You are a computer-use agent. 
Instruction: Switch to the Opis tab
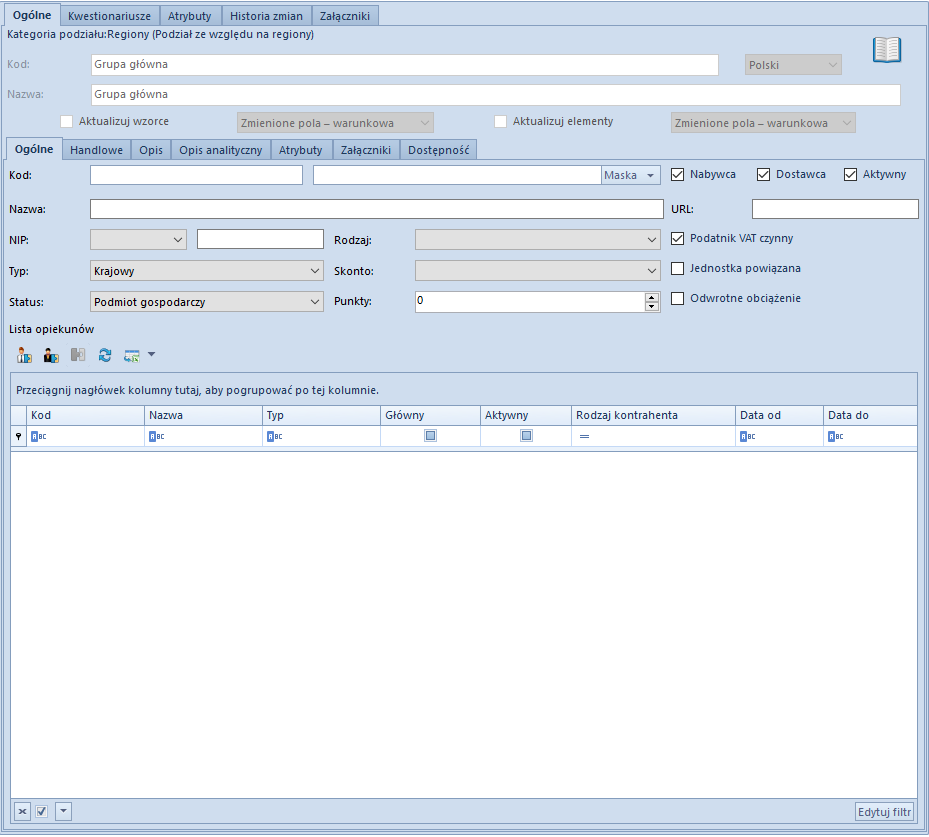[151, 150]
